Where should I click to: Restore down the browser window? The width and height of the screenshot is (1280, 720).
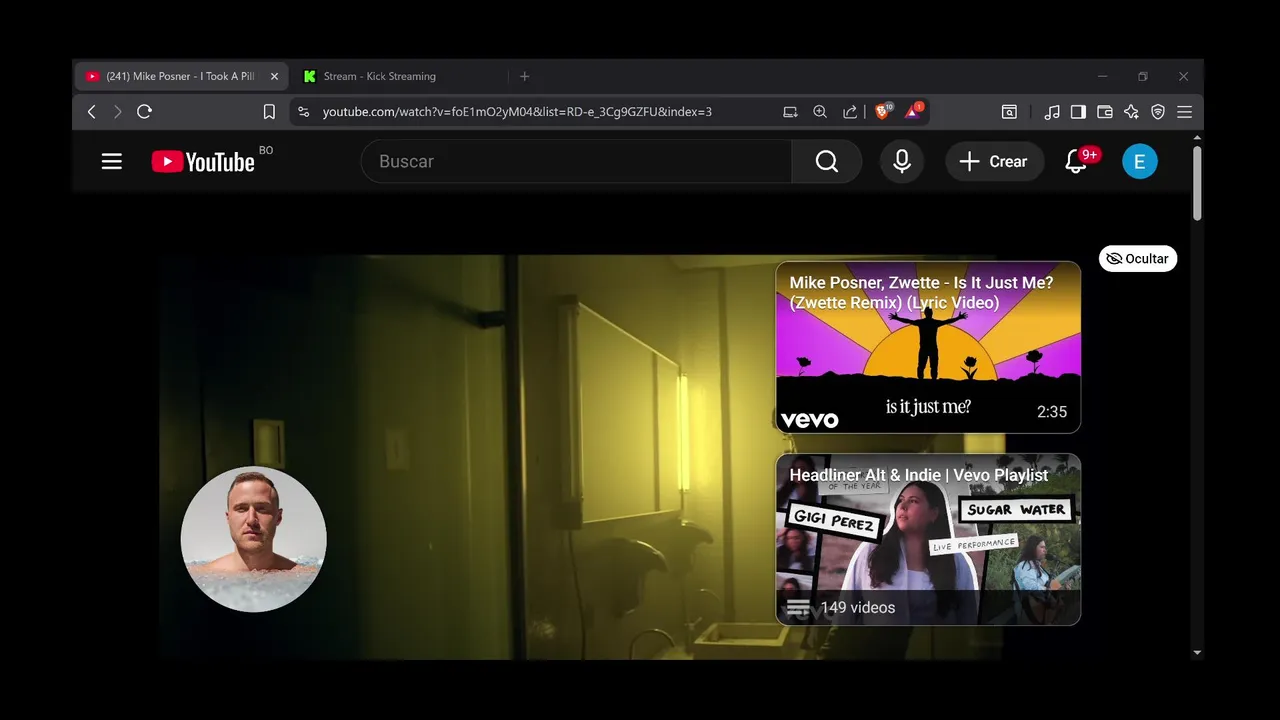tap(1143, 76)
